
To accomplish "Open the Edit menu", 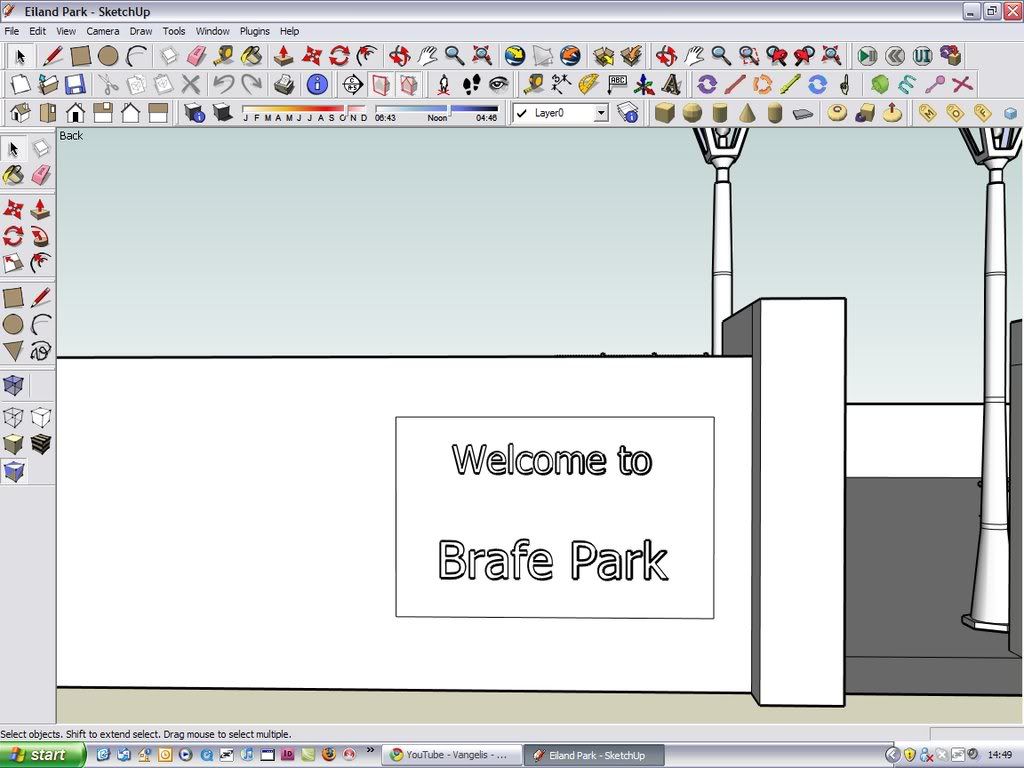I will [37, 31].
